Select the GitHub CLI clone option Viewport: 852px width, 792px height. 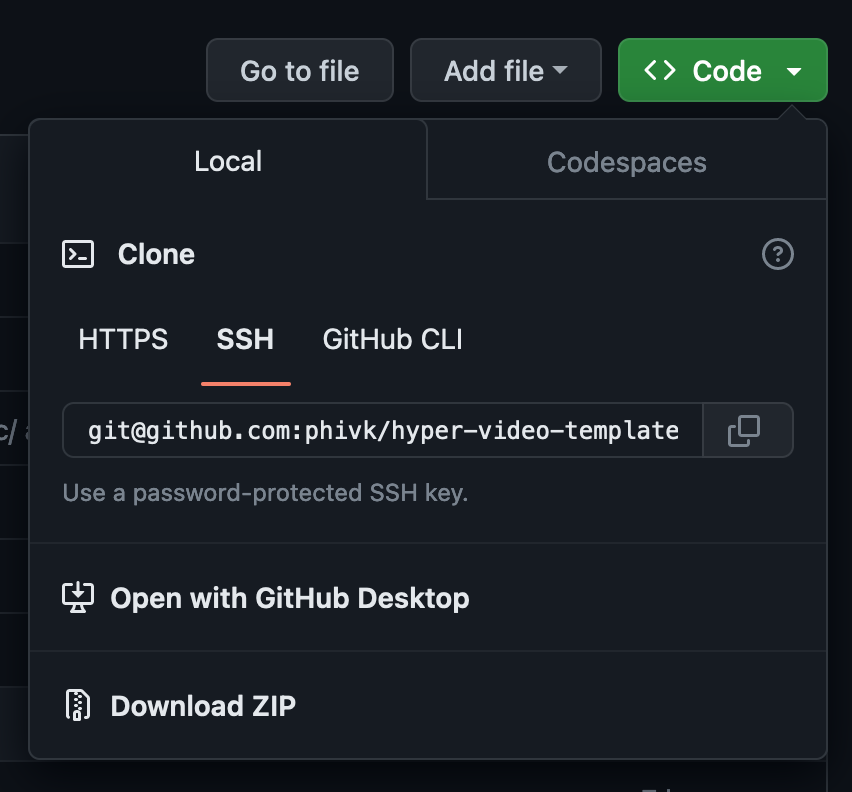pyautogui.click(x=392, y=340)
